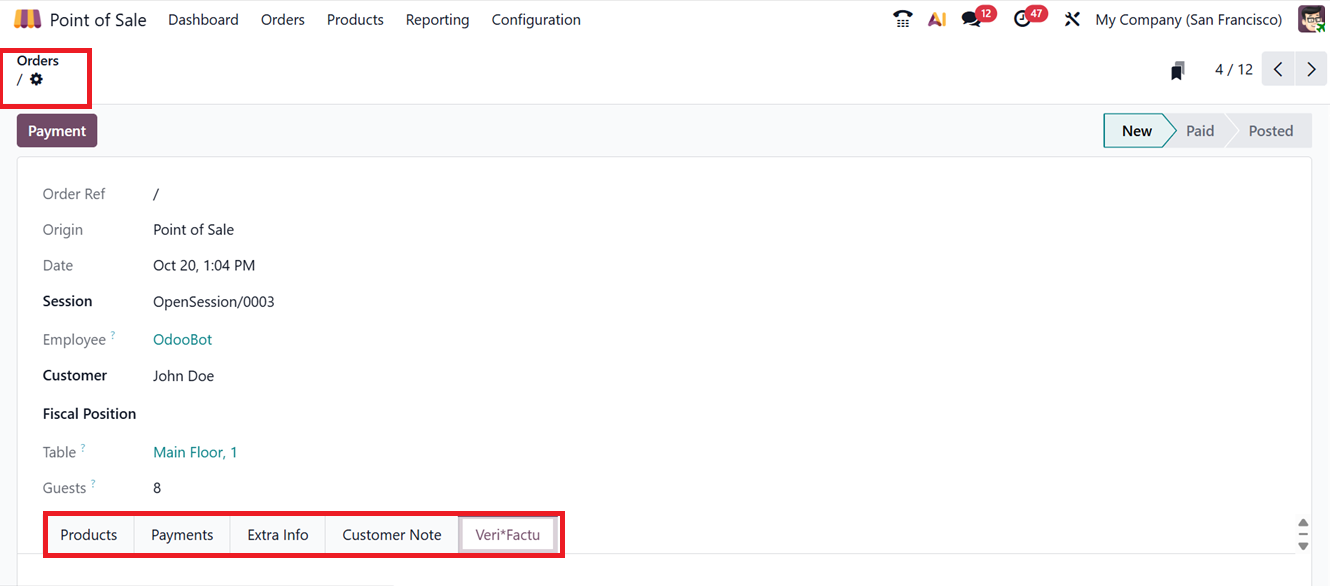The height and width of the screenshot is (586, 1330).
Task: Select the New status stage
Action: click(1137, 131)
